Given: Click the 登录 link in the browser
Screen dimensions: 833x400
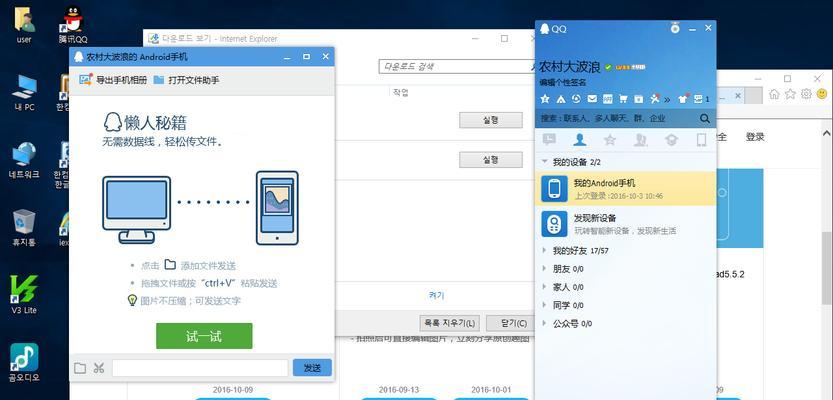Looking at the screenshot, I should click(x=755, y=137).
